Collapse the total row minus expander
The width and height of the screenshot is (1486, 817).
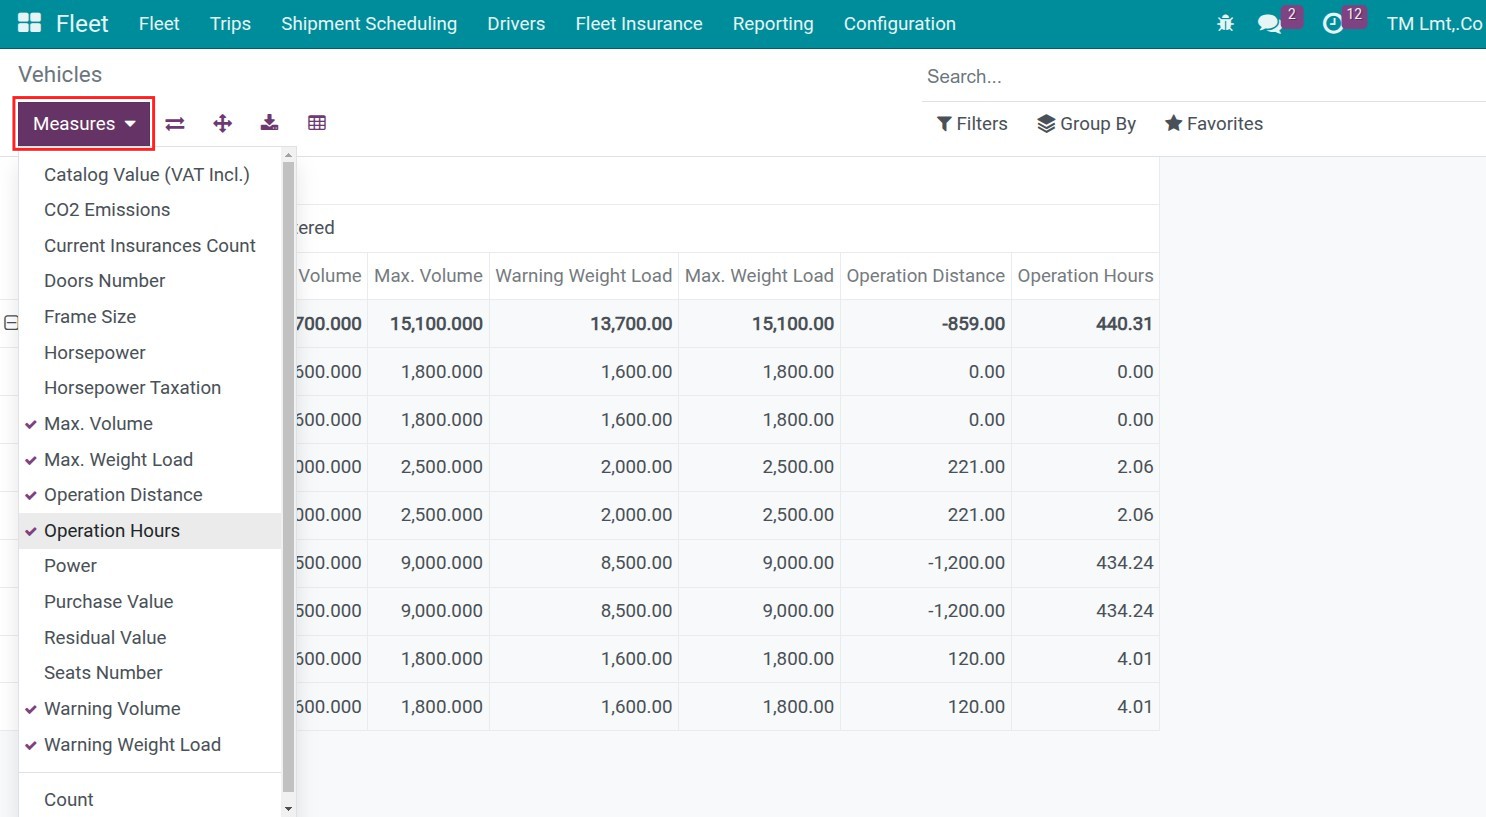pos(11,323)
